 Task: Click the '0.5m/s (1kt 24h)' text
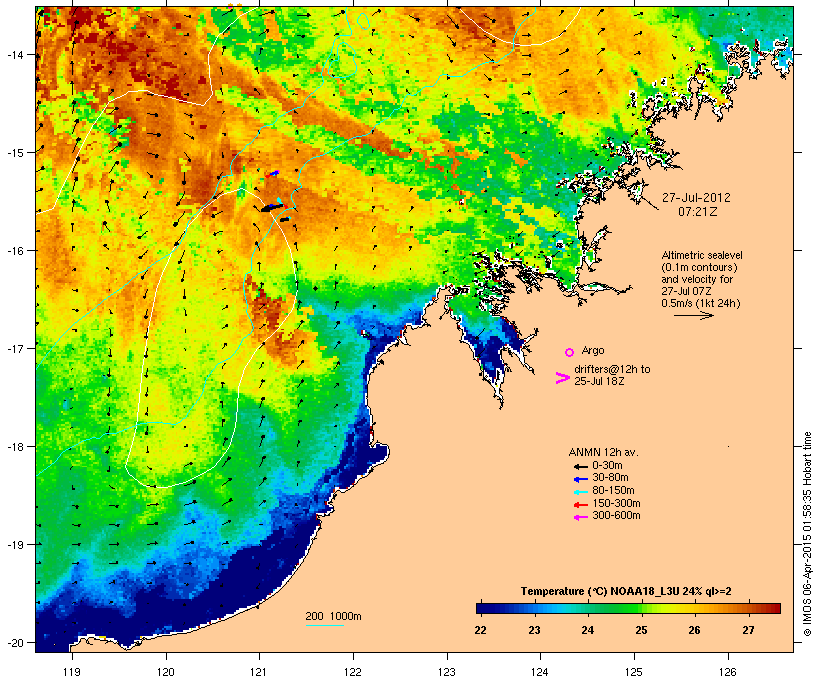[701, 303]
